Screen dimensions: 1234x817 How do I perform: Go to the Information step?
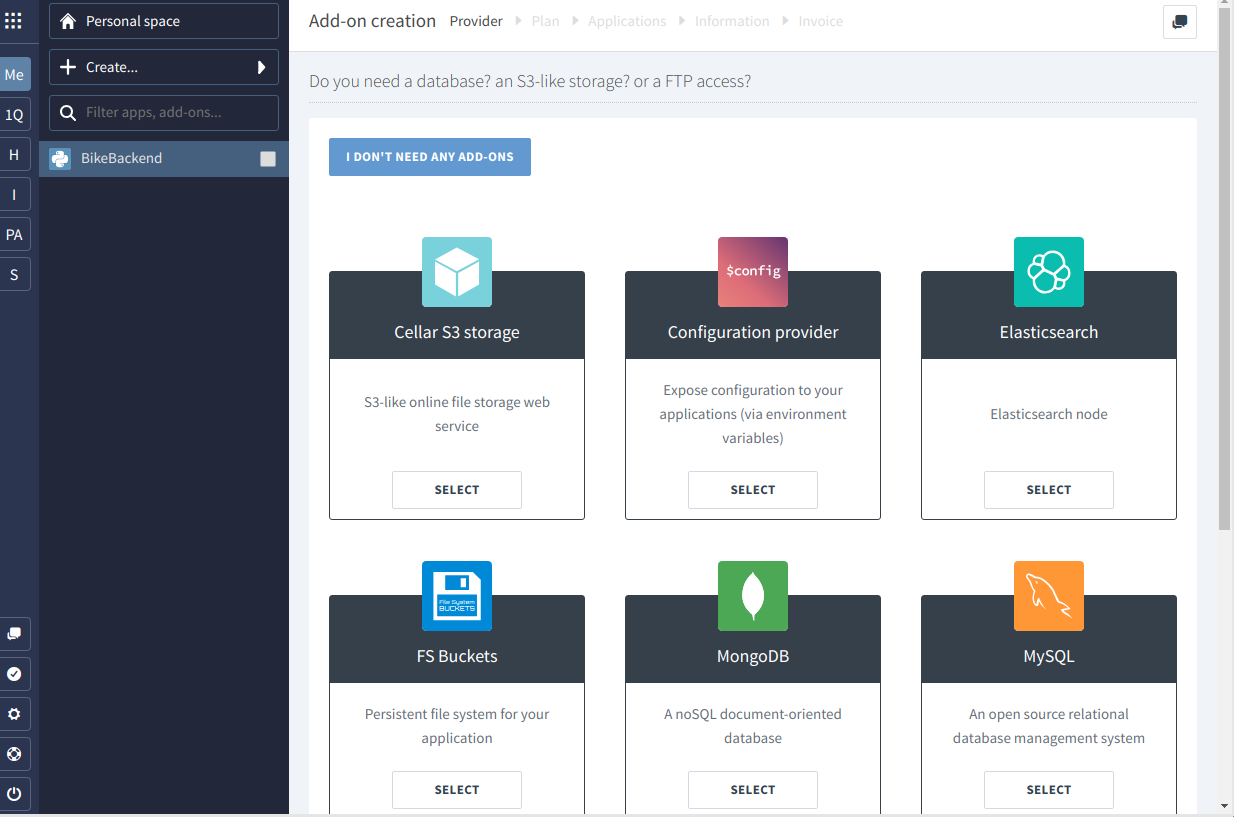pos(732,21)
